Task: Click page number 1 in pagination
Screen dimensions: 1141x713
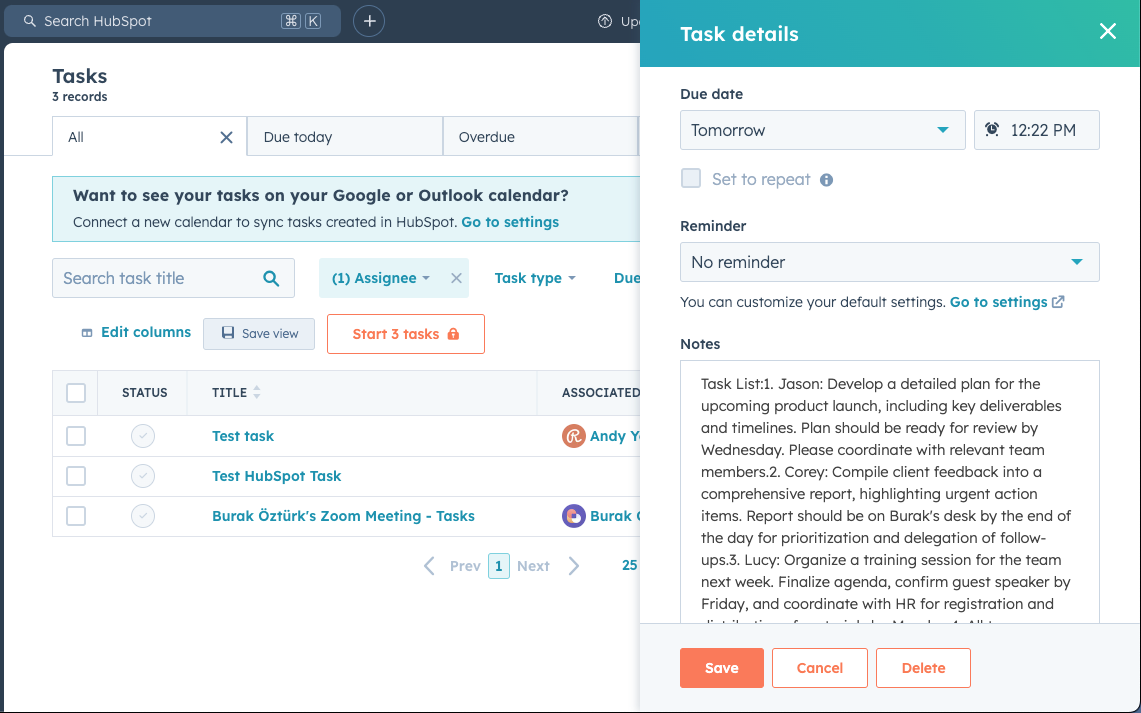Action: pyautogui.click(x=498, y=566)
